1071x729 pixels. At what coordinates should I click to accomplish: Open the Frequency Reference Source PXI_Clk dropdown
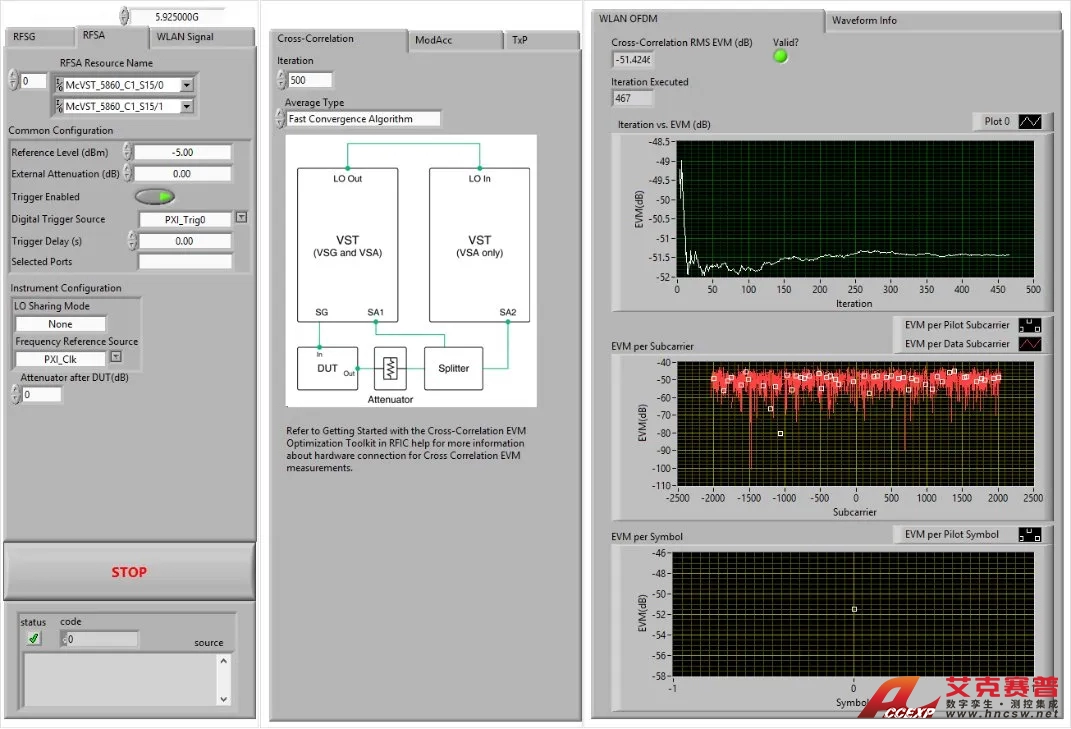116,357
